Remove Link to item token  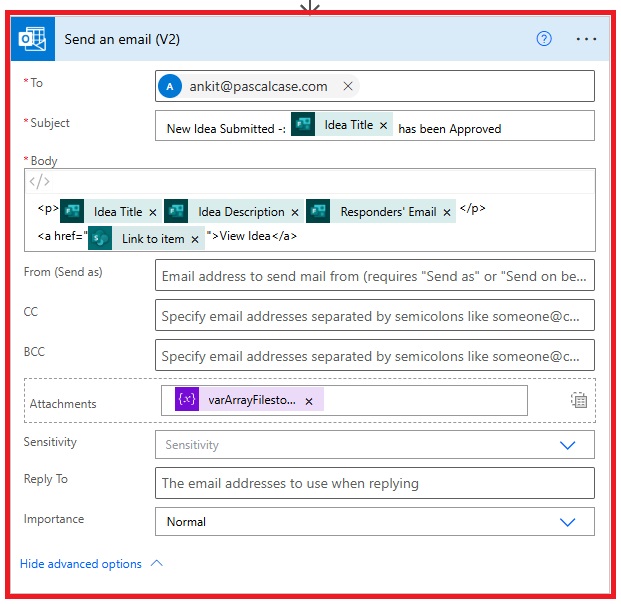click(x=196, y=239)
